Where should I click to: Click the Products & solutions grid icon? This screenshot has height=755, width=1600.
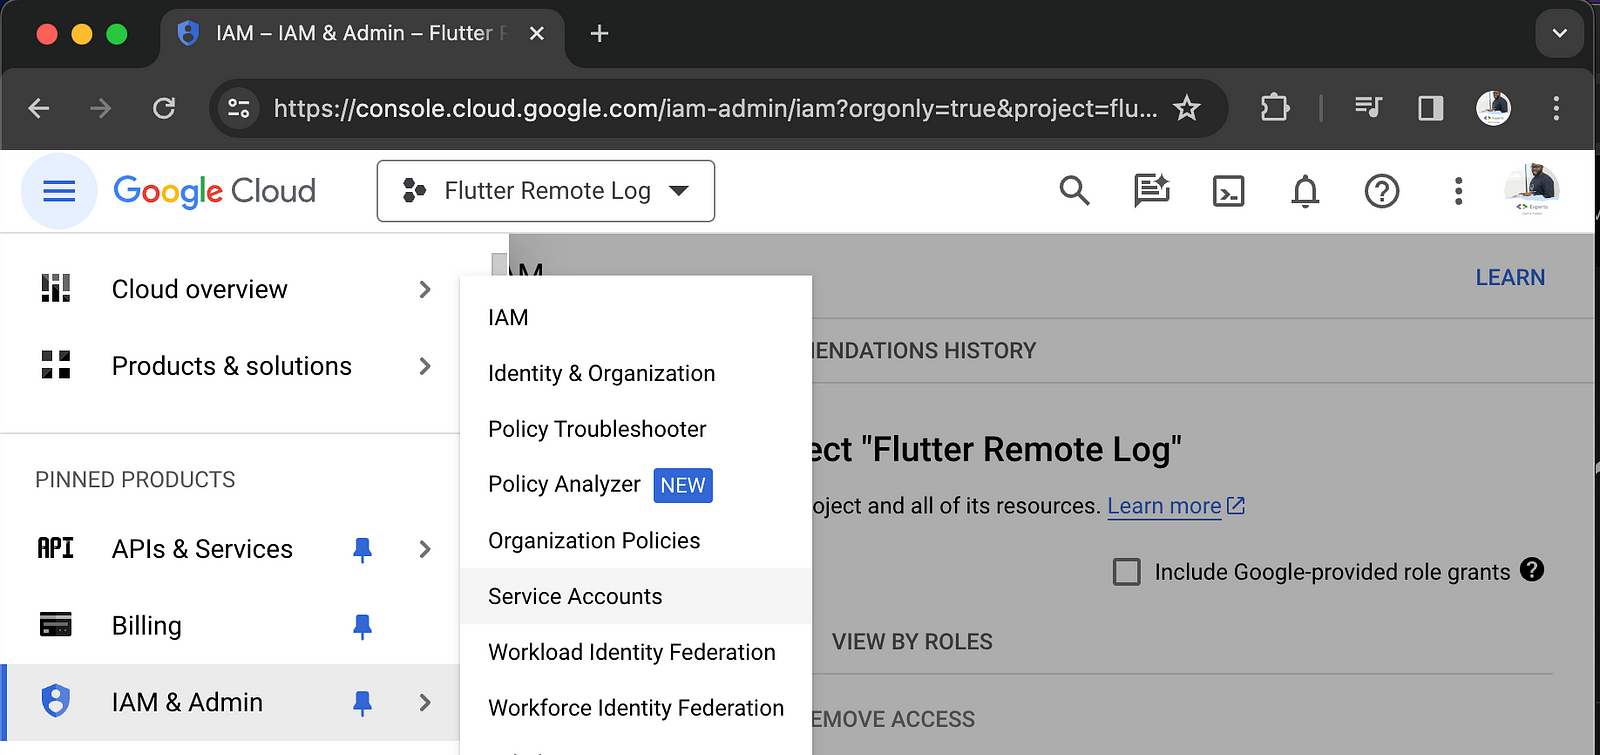tap(56, 365)
